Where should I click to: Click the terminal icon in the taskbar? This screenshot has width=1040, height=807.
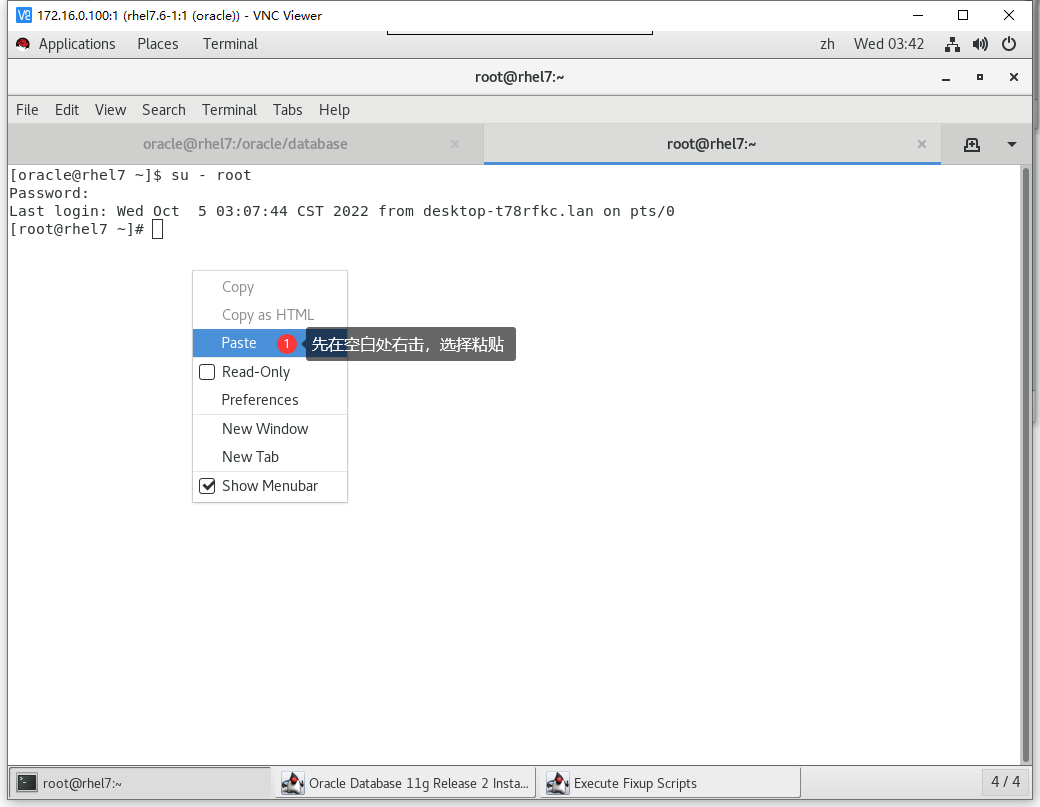[27, 783]
